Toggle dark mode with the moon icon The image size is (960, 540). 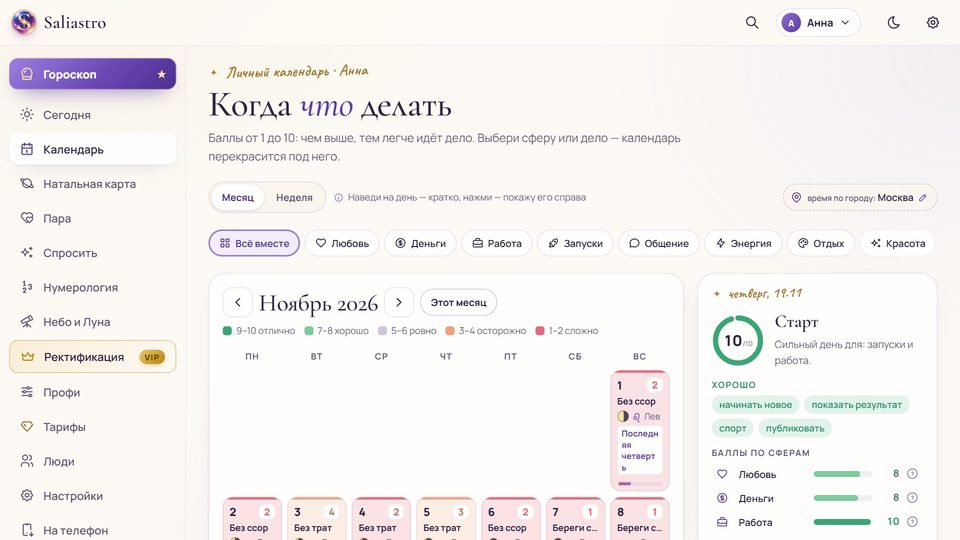893,23
